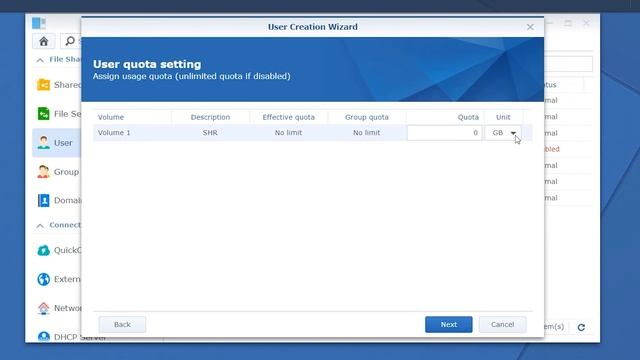Click the Back button in the wizard
Image resolution: width=640 pixels, height=360 pixels.
pyautogui.click(x=122, y=324)
